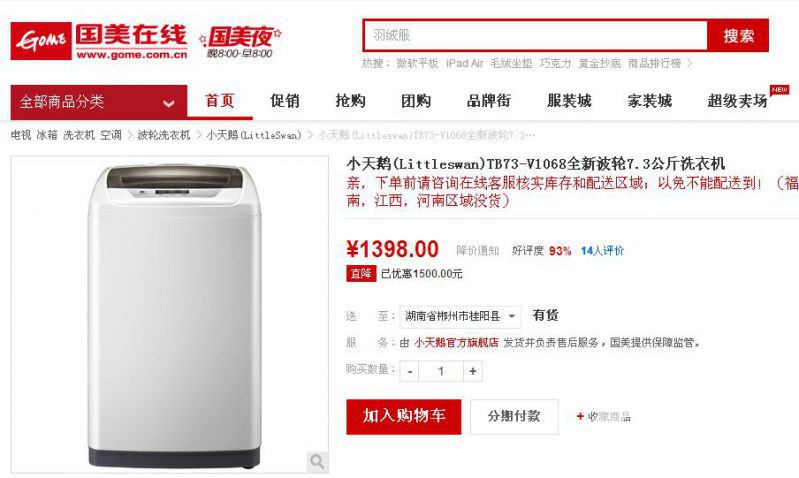Select the 首页 navigation tab
This screenshot has height=478, width=799.
[x=220, y=101]
